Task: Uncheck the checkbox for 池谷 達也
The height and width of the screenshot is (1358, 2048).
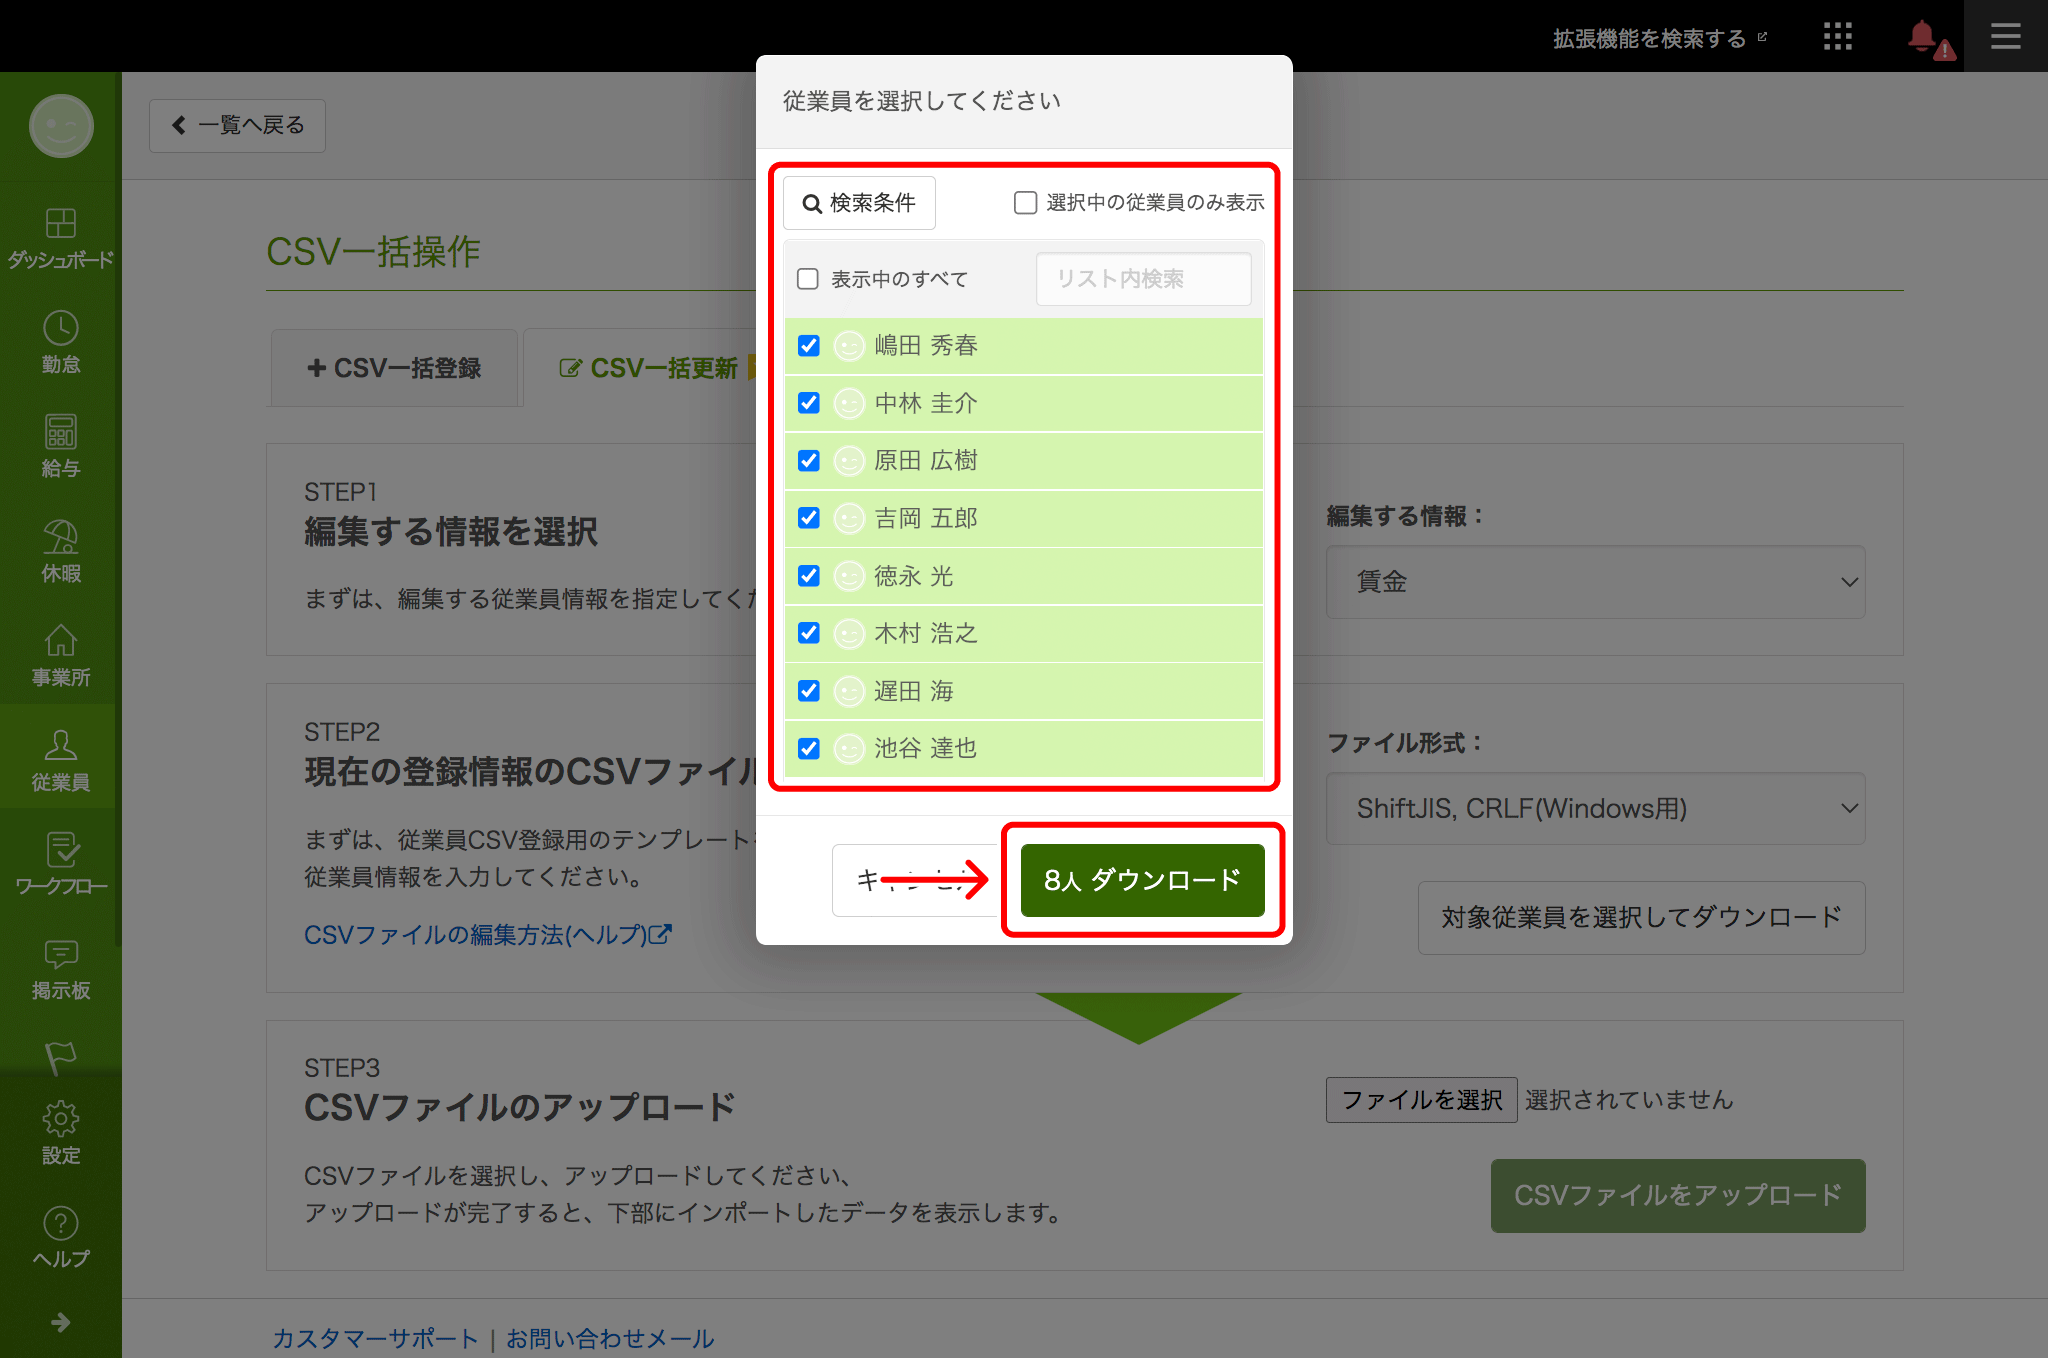Action: coord(809,748)
